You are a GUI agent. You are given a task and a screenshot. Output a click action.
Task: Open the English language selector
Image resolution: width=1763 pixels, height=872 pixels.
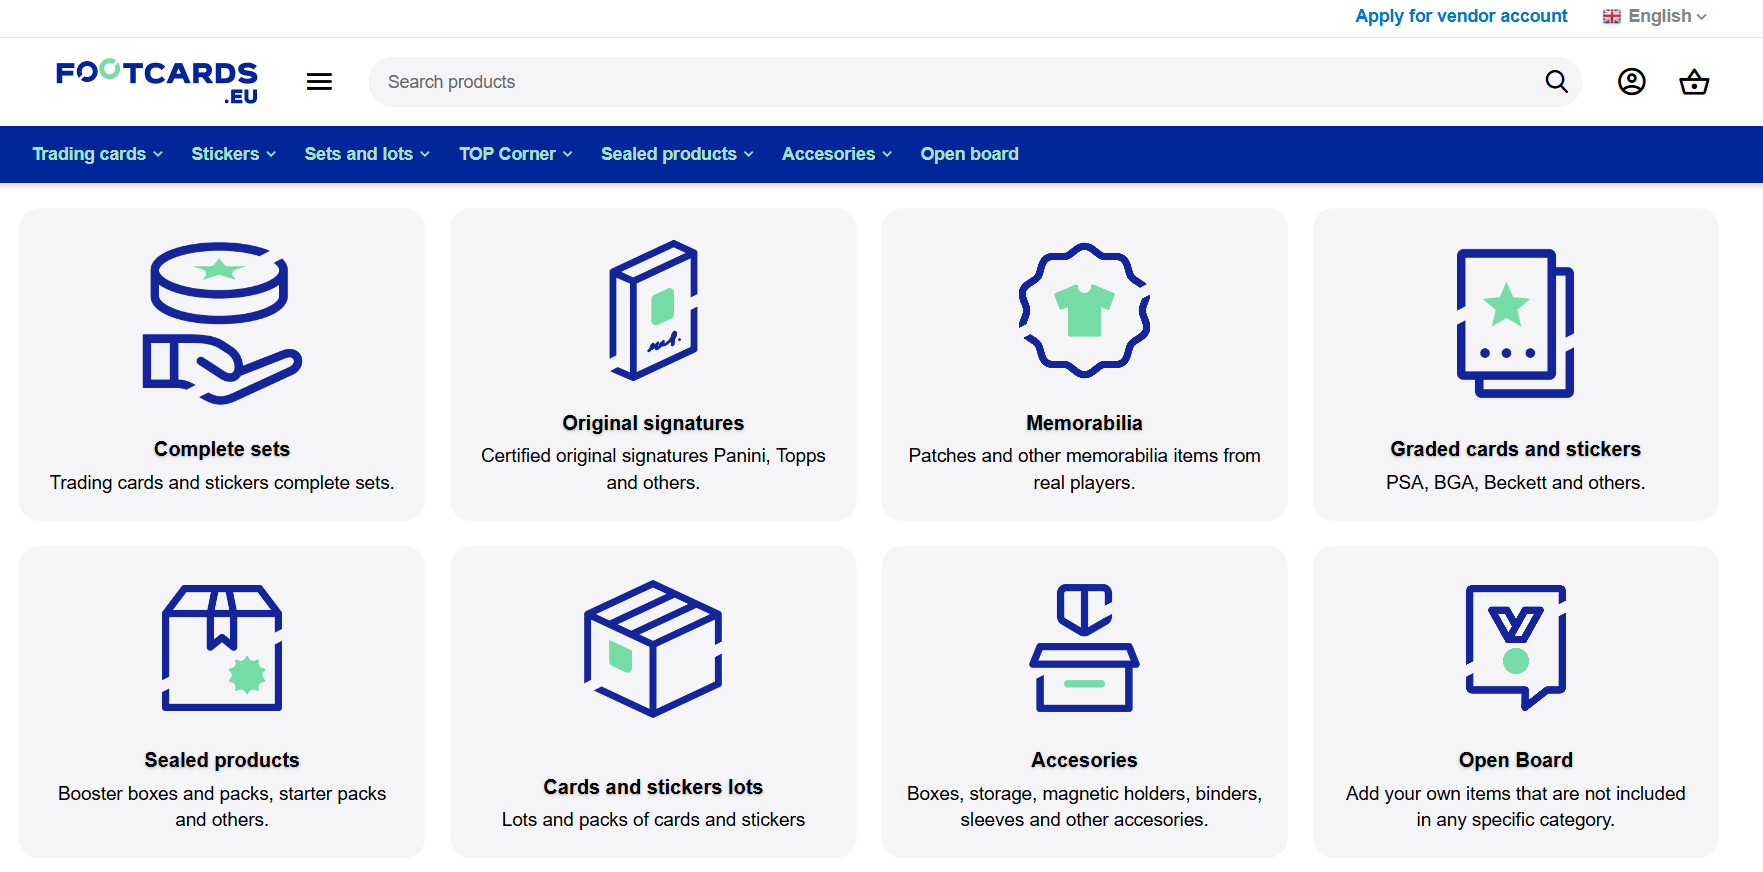(x=1654, y=16)
